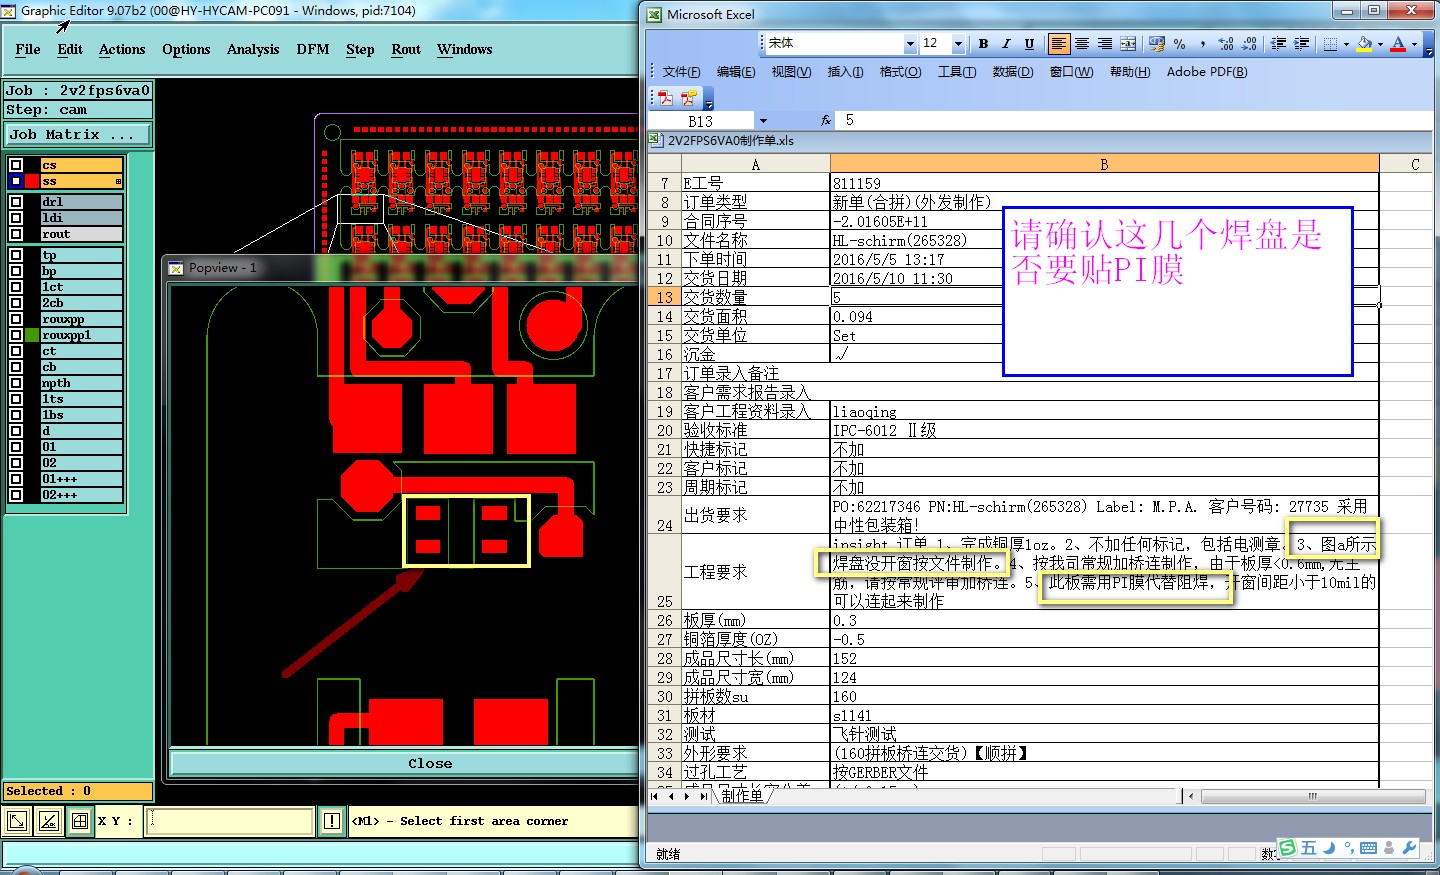Click the increase decimal icon
Image resolution: width=1440 pixels, height=875 pixels.
coord(1226,44)
